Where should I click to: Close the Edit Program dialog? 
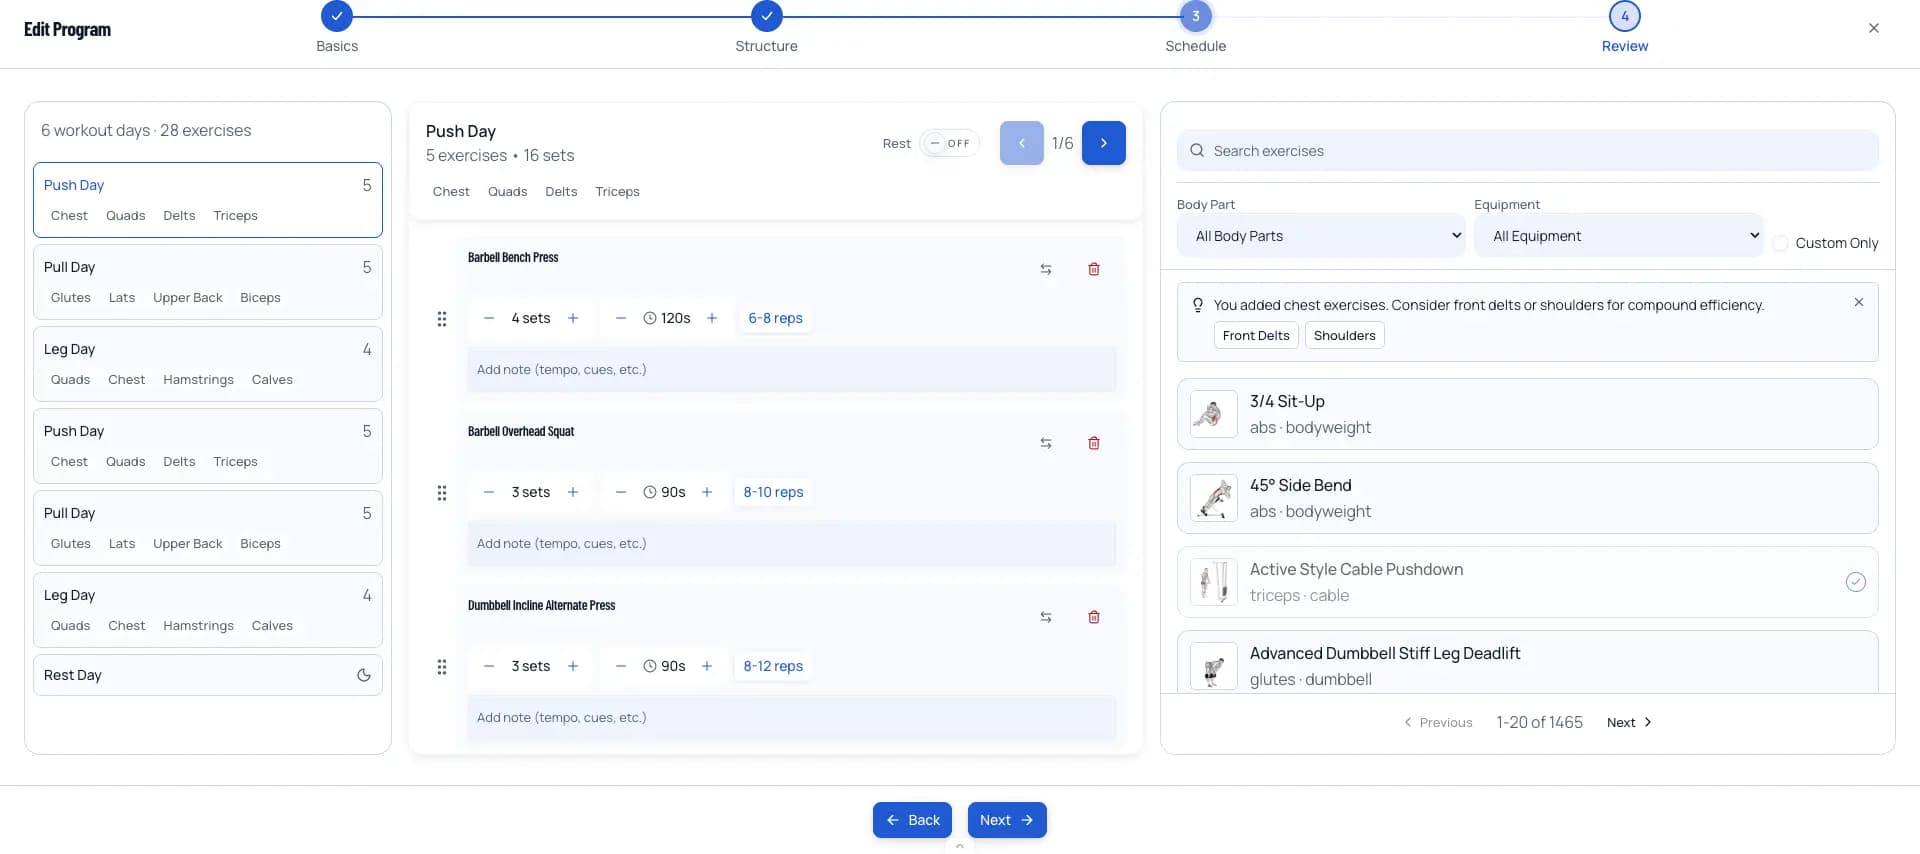coord(1874,28)
